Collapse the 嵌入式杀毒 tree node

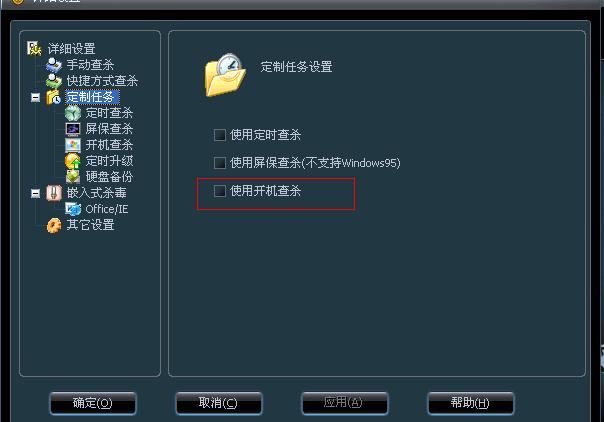35,193
